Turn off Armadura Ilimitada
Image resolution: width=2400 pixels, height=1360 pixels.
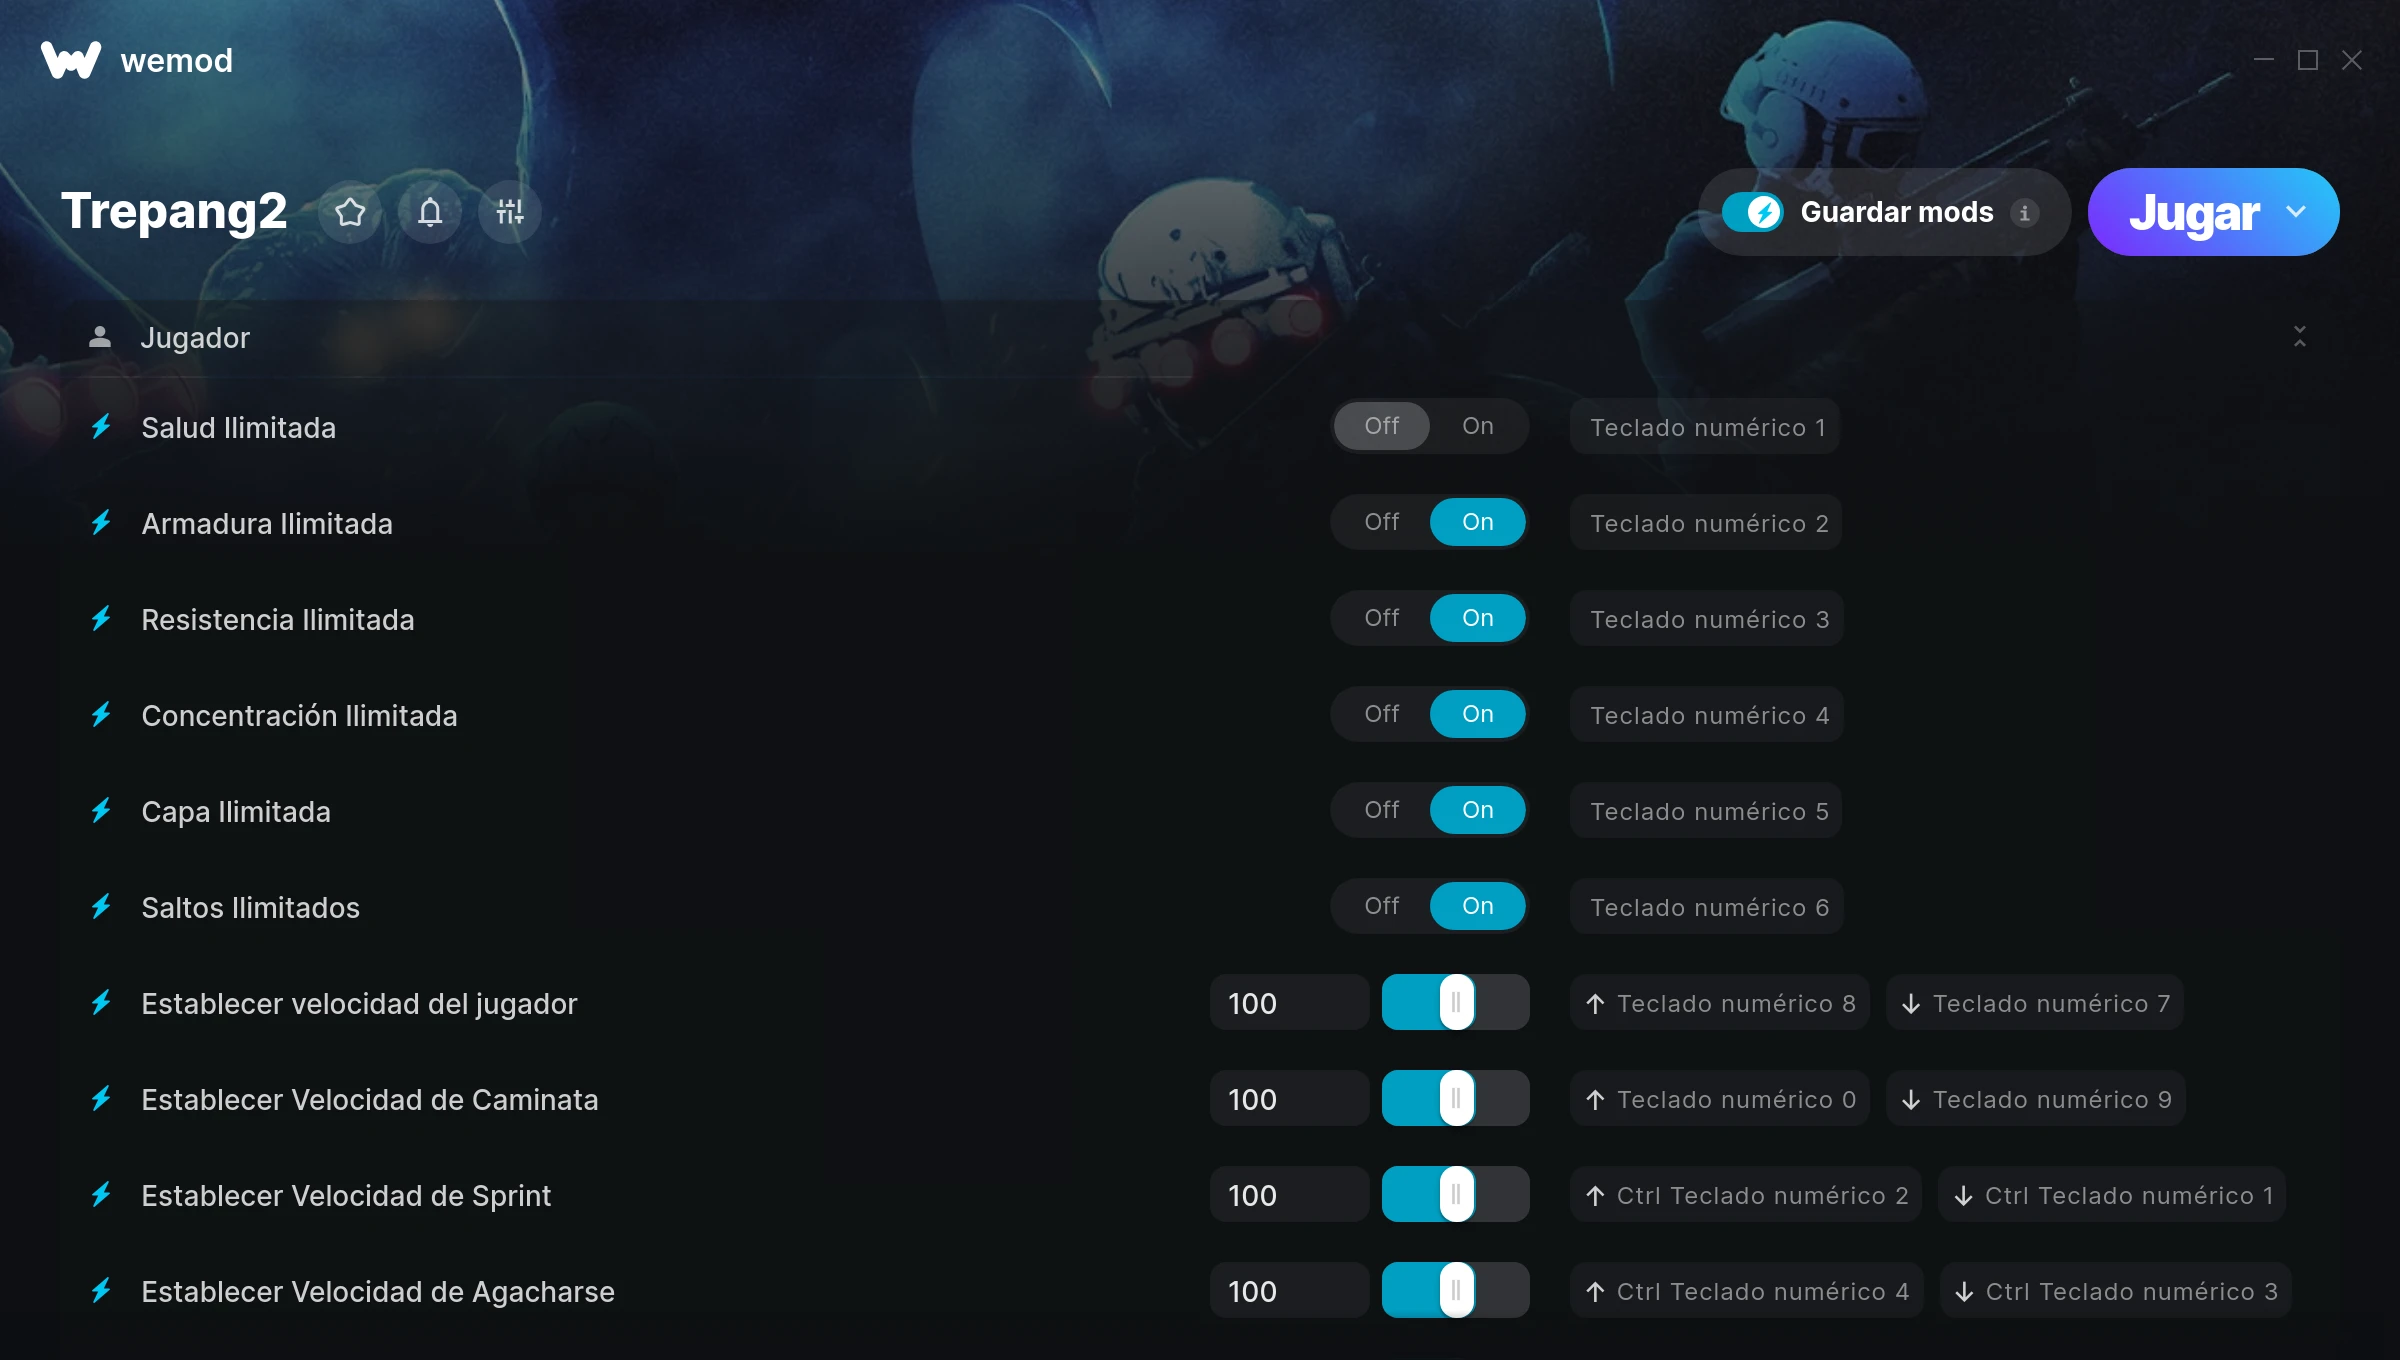1382,522
